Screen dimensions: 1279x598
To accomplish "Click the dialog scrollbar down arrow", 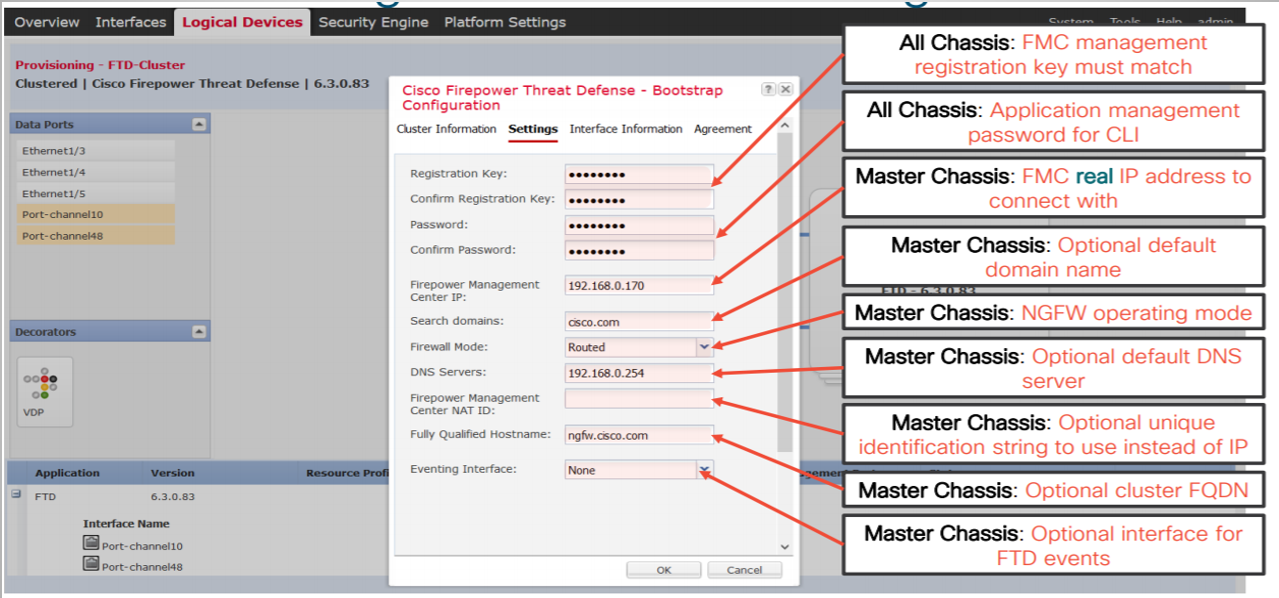I will [x=784, y=547].
